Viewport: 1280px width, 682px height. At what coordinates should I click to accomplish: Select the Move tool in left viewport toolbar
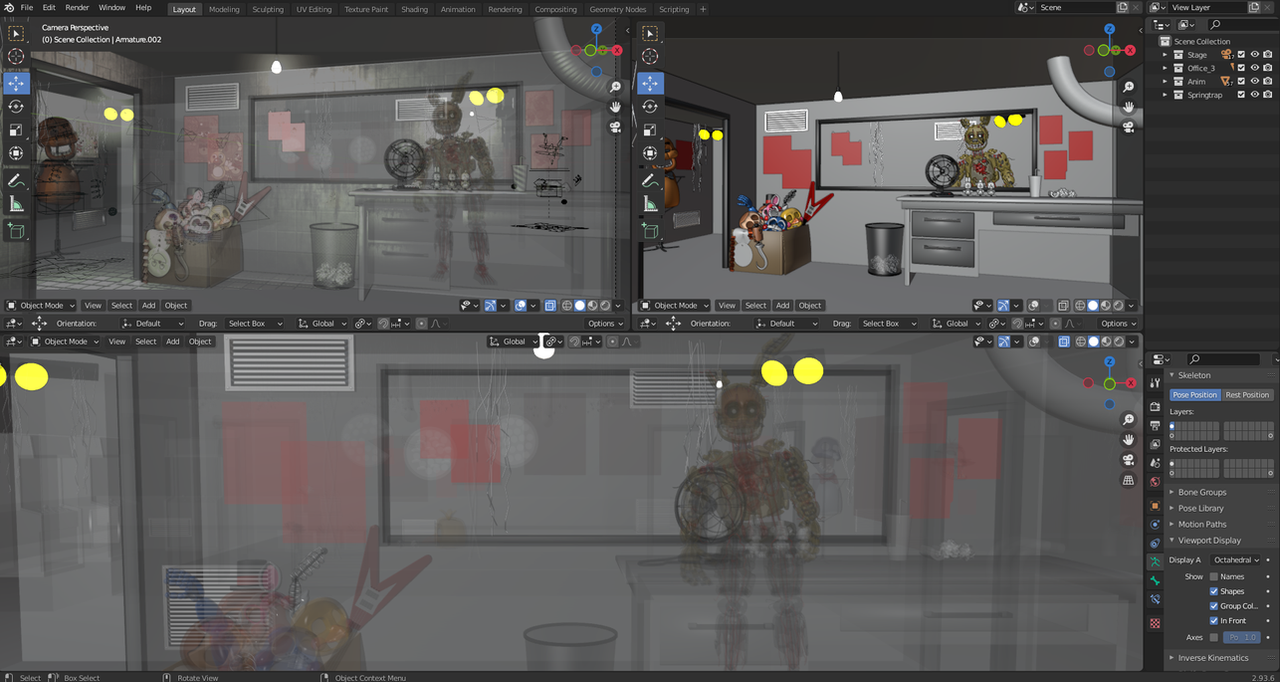(x=16, y=83)
